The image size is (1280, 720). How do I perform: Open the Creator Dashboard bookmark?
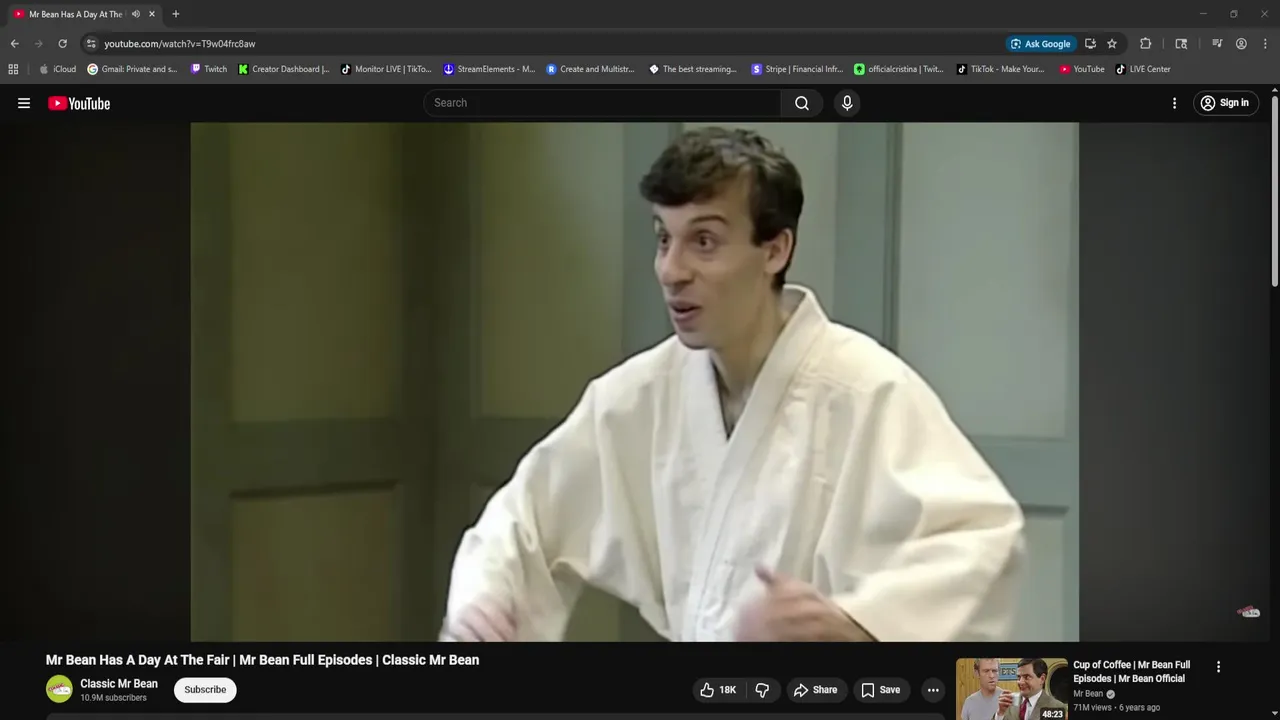pyautogui.click(x=284, y=69)
